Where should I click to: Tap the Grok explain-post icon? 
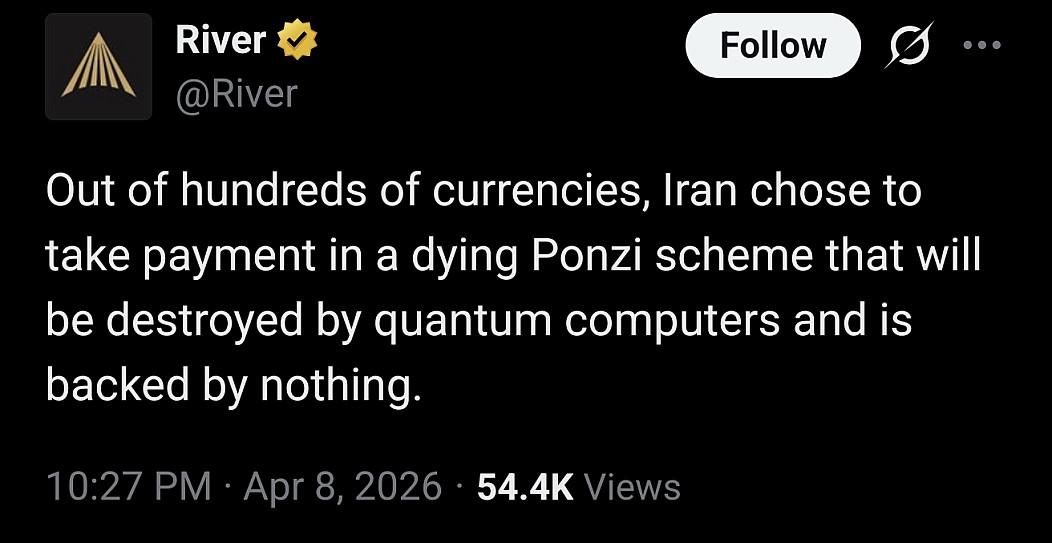coord(910,46)
